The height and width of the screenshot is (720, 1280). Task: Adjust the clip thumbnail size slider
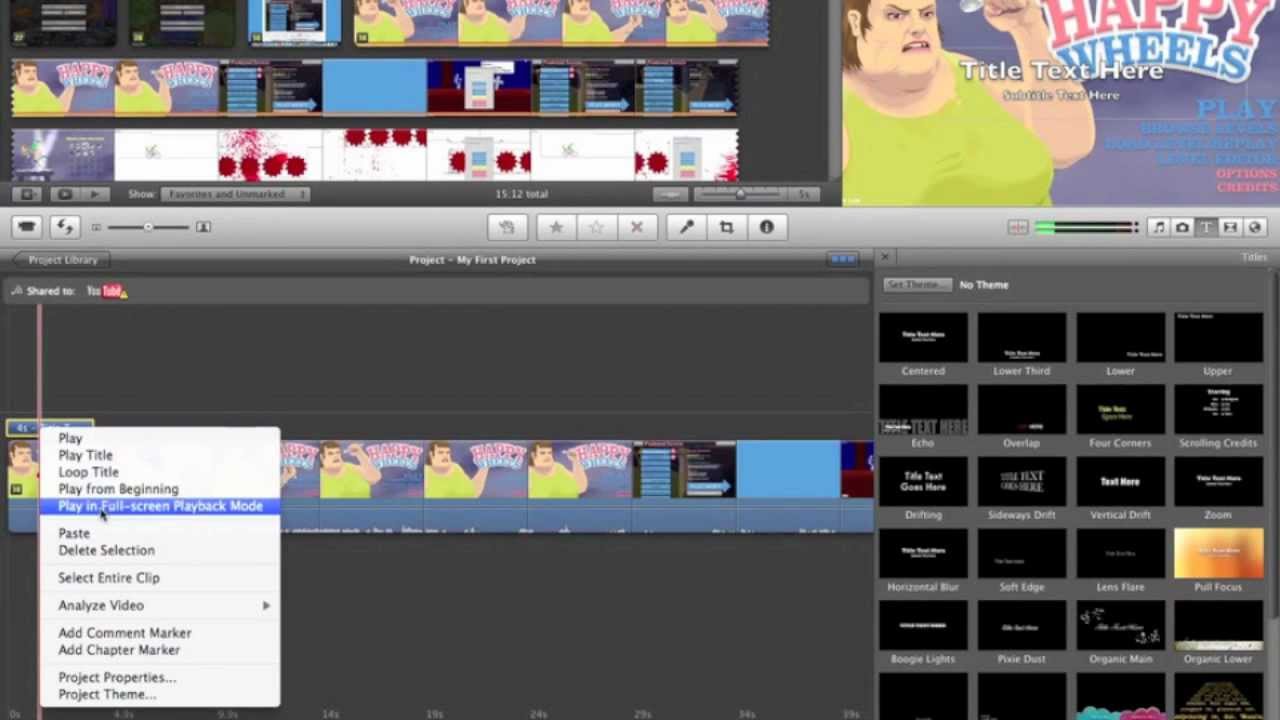[148, 227]
